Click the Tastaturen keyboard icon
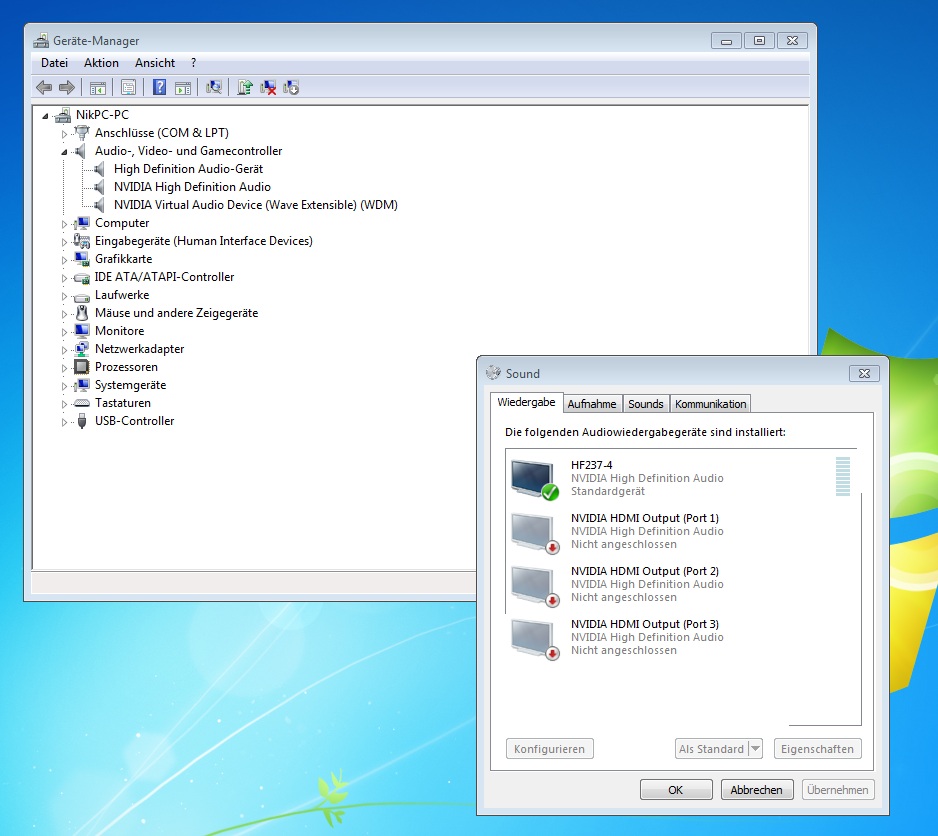Viewport: 938px width, 836px height. coord(81,403)
